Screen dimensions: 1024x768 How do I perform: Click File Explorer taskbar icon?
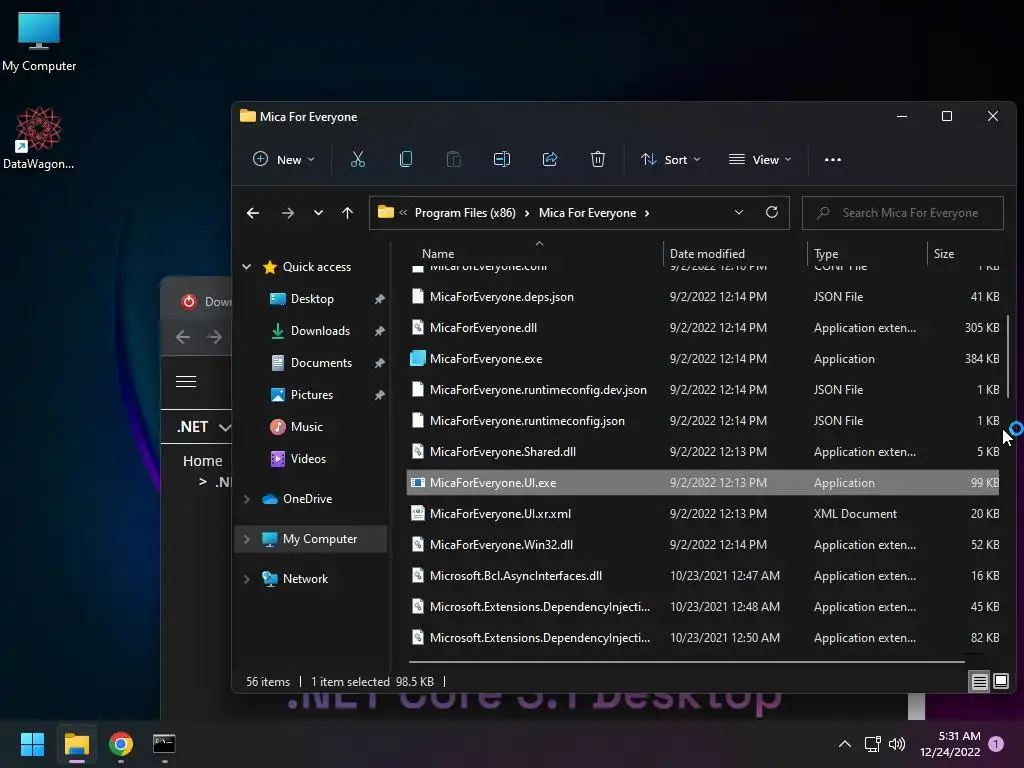(77, 744)
